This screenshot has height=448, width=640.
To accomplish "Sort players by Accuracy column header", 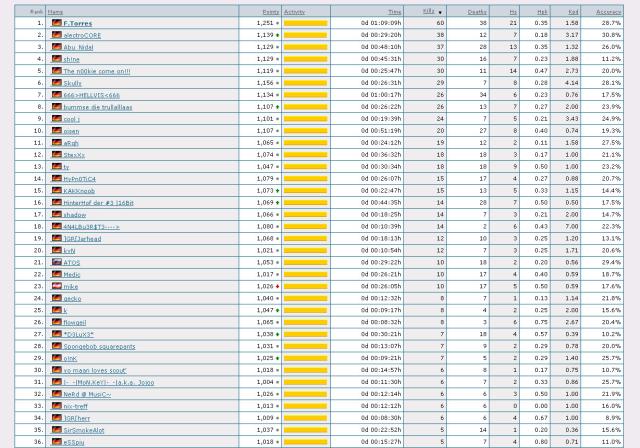I will [x=608, y=11].
